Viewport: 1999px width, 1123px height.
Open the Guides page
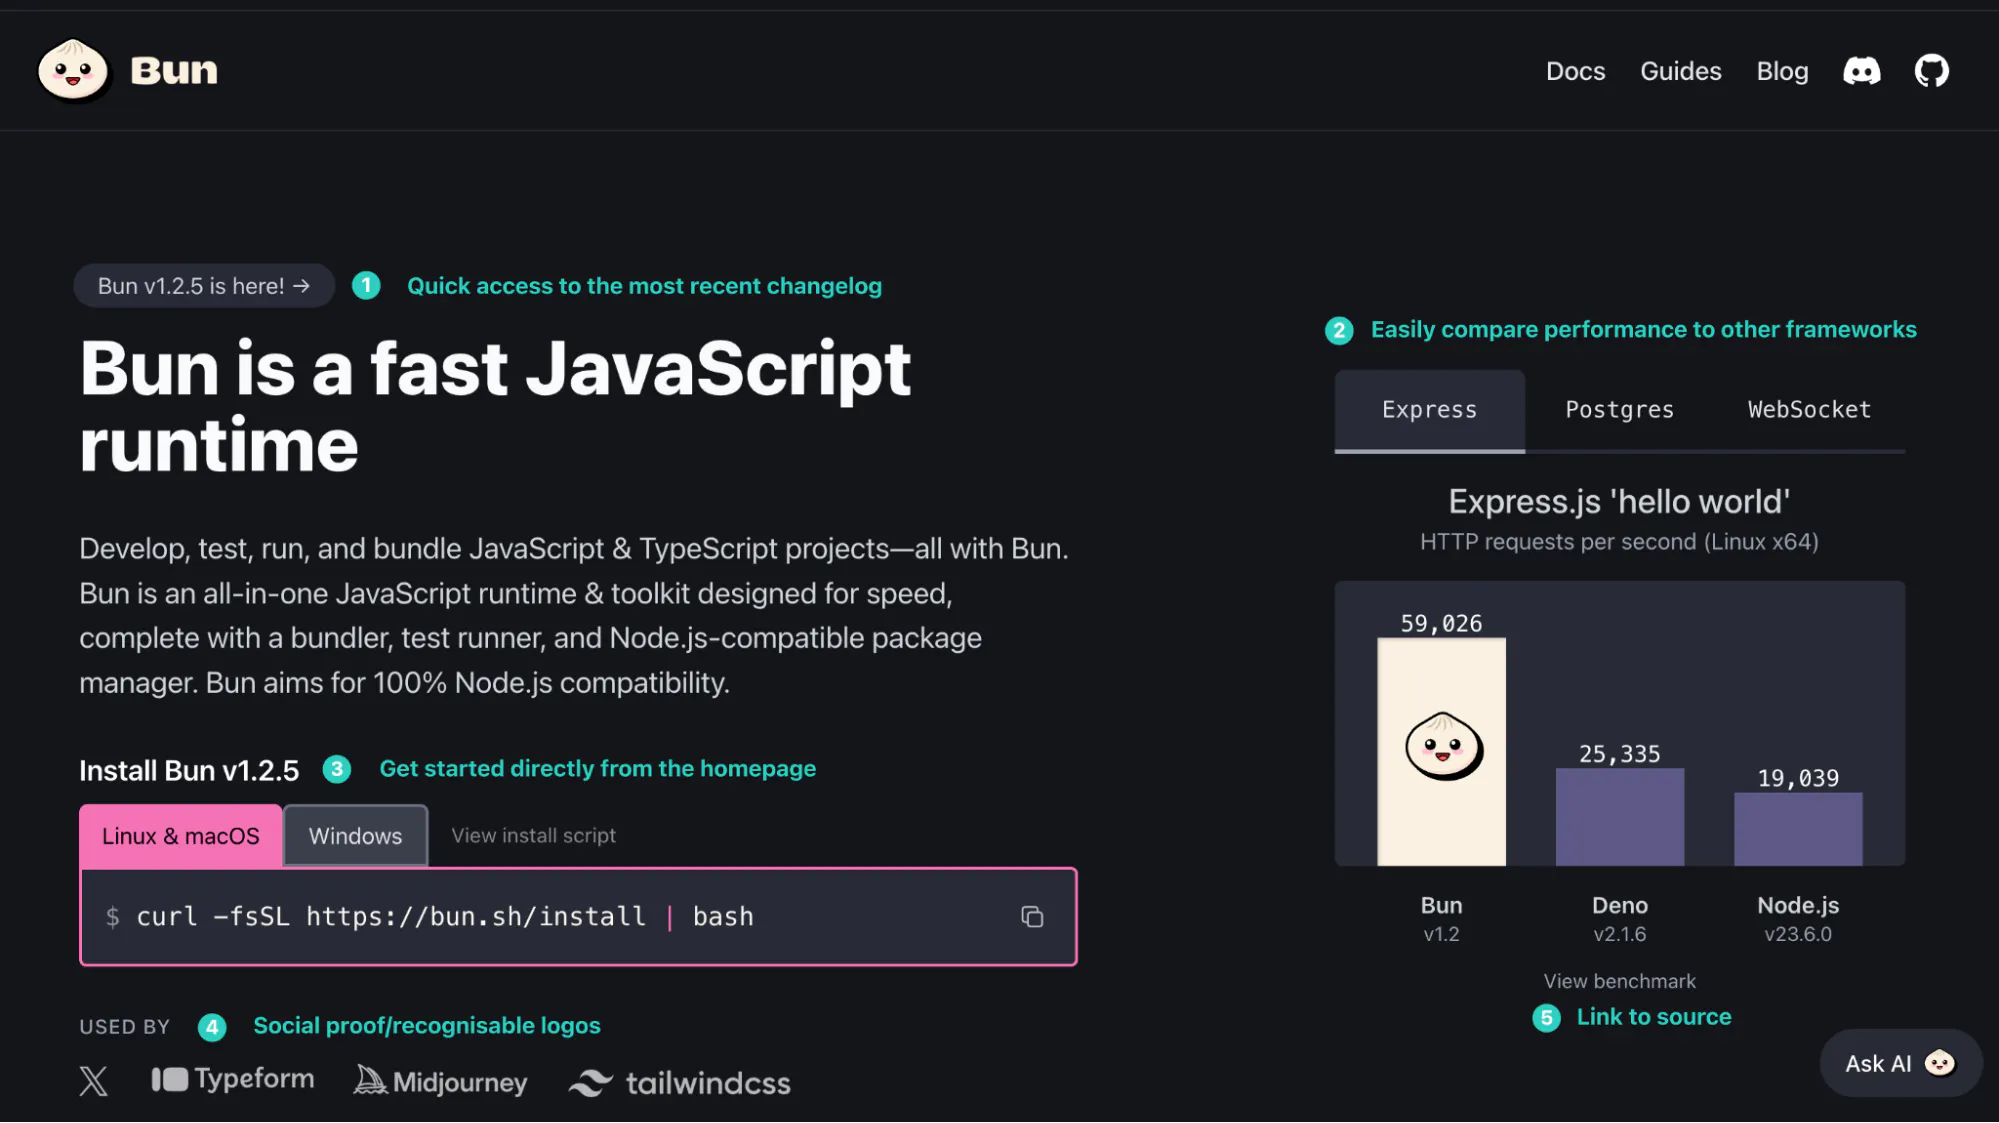coord(1680,71)
